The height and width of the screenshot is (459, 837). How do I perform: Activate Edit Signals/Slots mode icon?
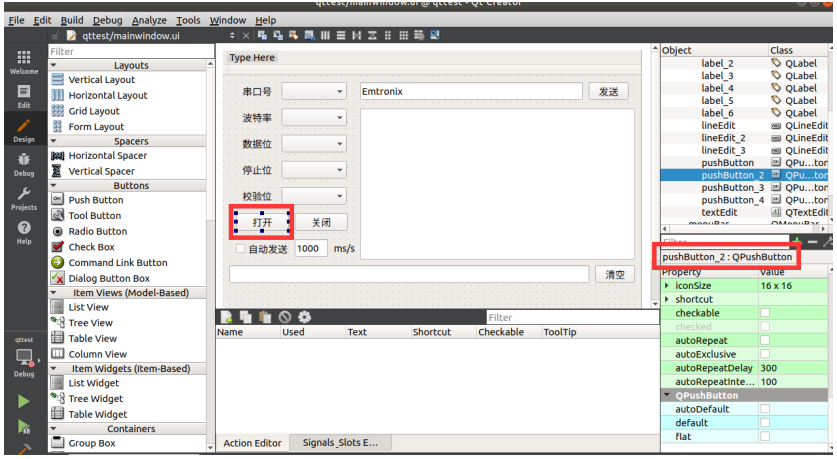coord(278,35)
